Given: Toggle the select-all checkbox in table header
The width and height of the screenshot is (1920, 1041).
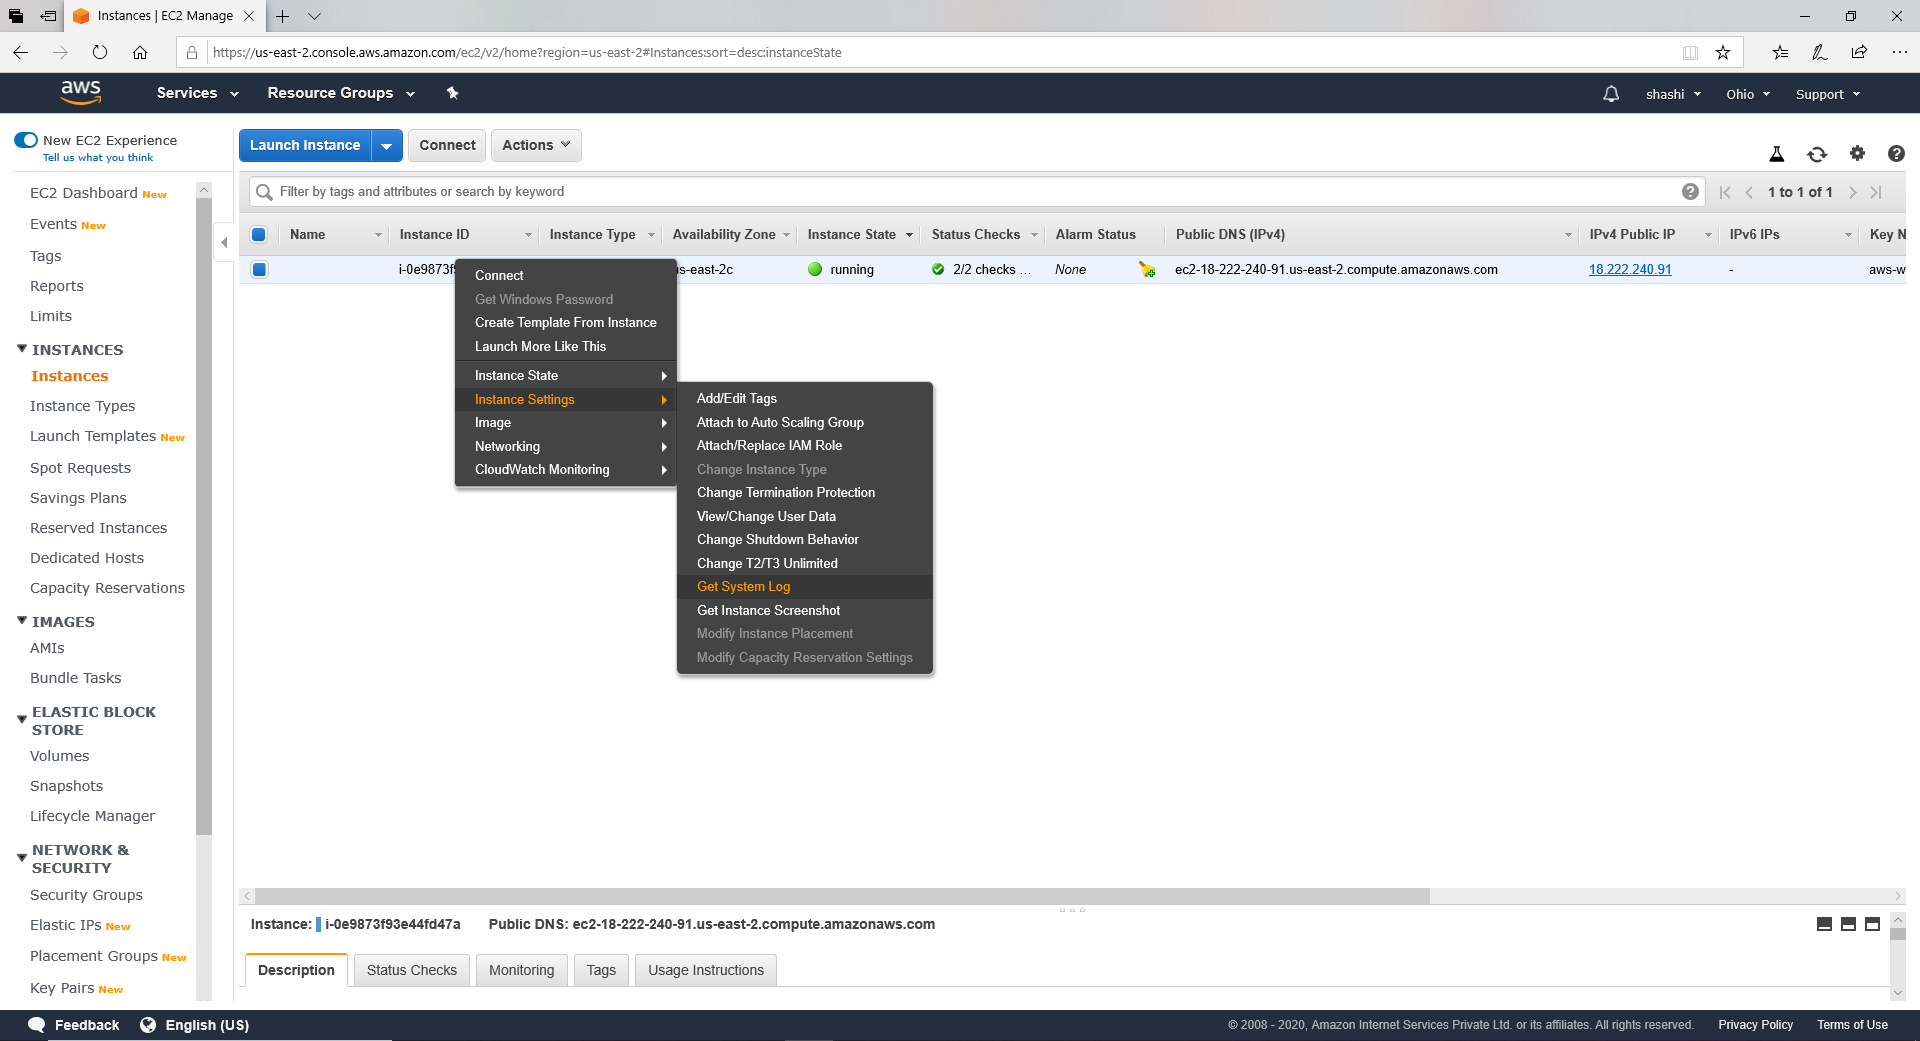Looking at the screenshot, I should point(258,234).
